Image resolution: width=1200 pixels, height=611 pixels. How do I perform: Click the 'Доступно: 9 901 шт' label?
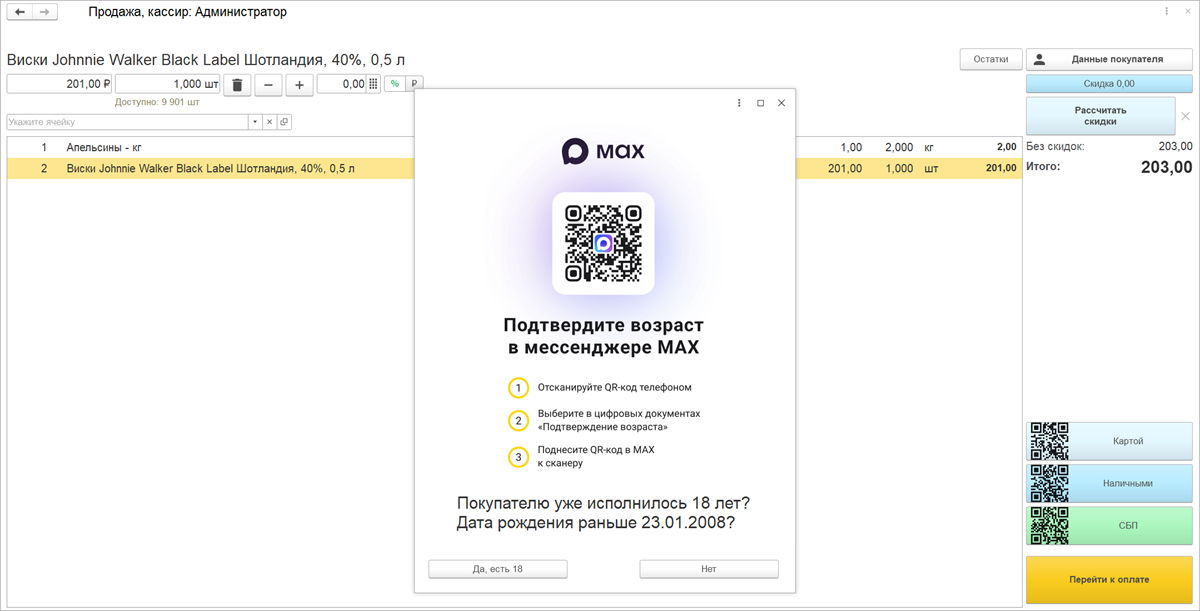coord(157,102)
